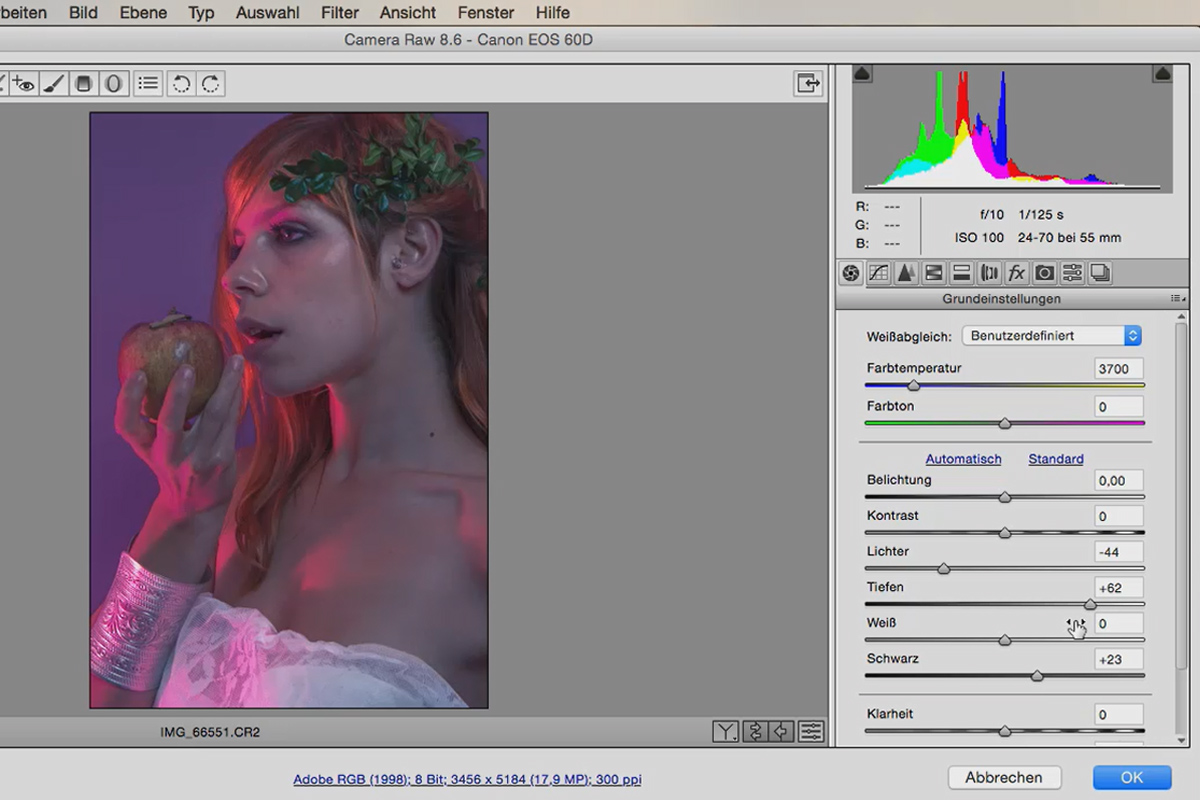This screenshot has width=1200, height=800.
Task: Click the Abbrechen button
Action: tap(1004, 777)
